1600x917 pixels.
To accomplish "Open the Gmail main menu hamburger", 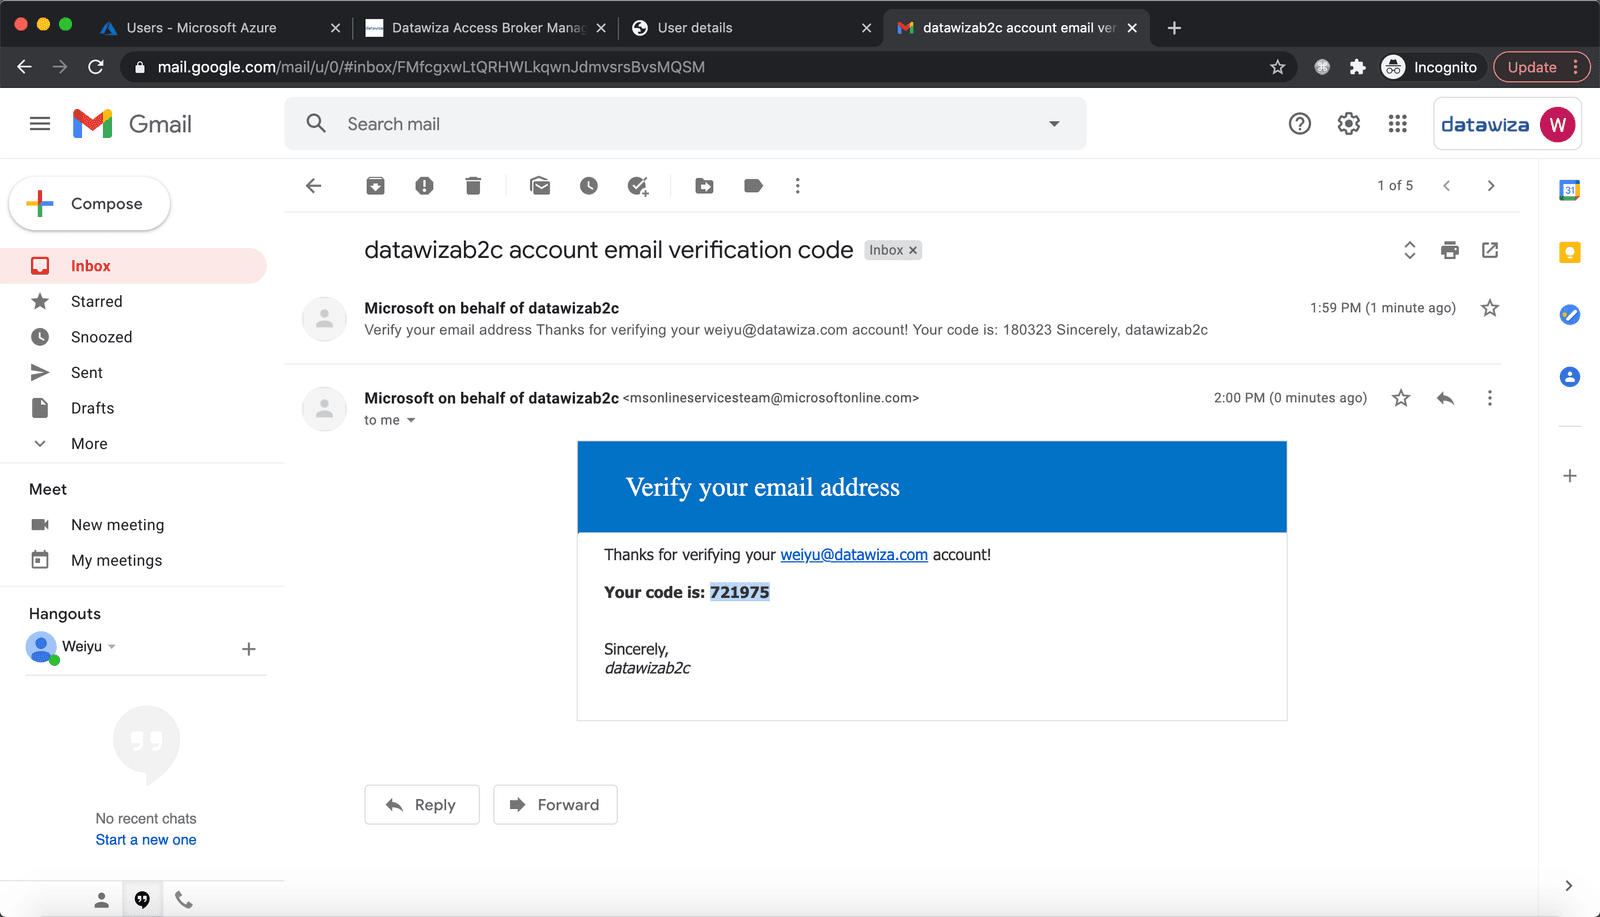I will (40, 124).
